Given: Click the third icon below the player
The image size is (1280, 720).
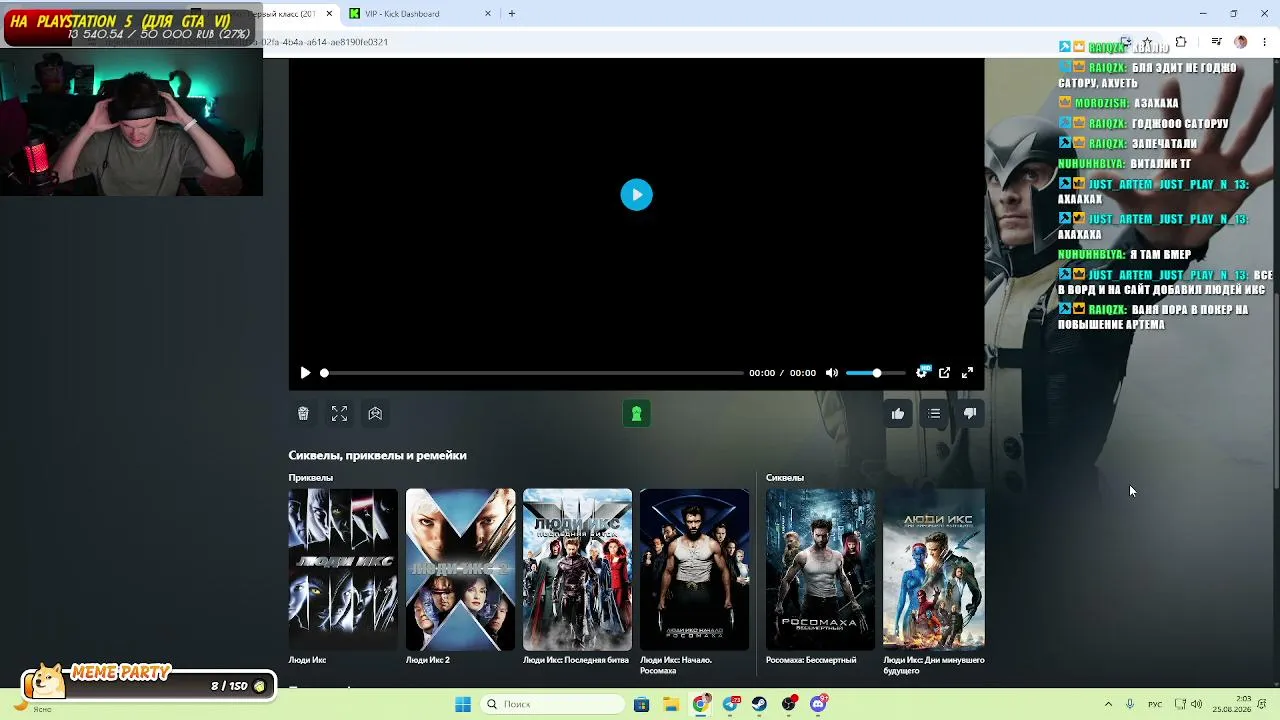Looking at the screenshot, I should coord(375,414).
